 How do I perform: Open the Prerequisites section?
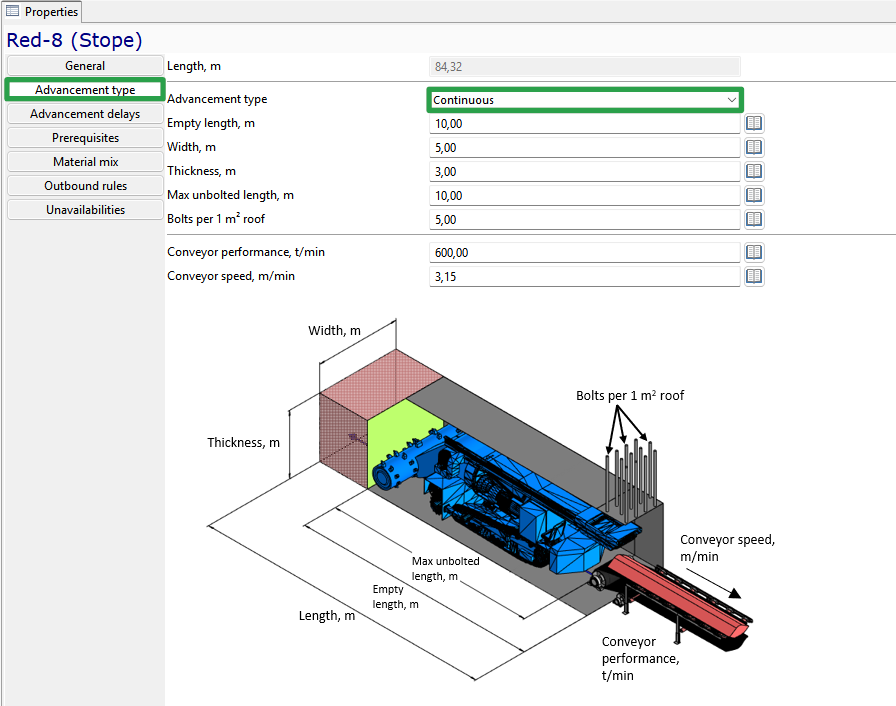pyautogui.click(x=85, y=138)
